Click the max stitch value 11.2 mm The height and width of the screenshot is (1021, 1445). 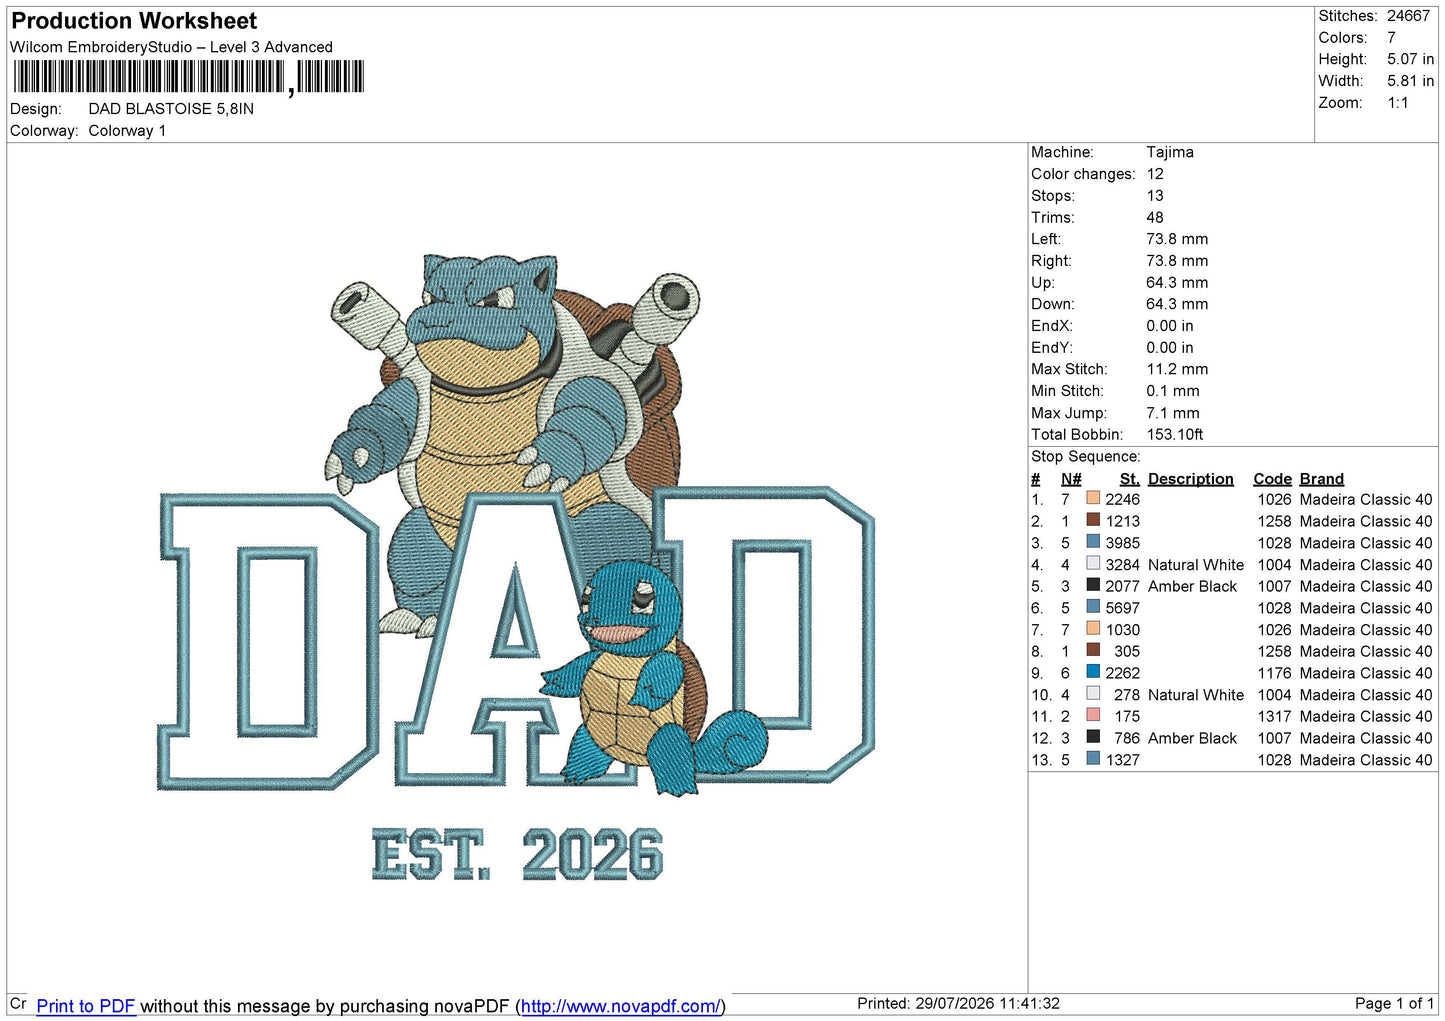[1177, 369]
